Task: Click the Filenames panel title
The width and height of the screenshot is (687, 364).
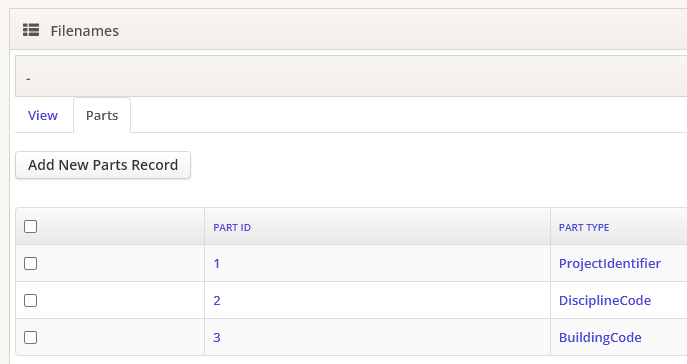Action: coord(85,31)
